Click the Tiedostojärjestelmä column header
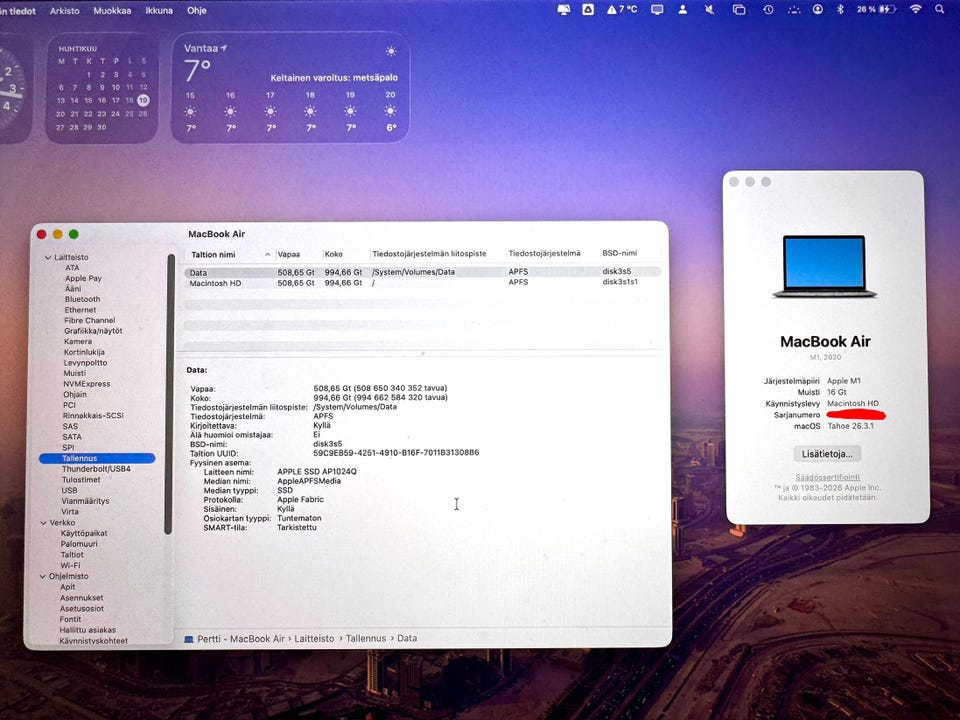Viewport: 960px width, 720px height. click(544, 253)
